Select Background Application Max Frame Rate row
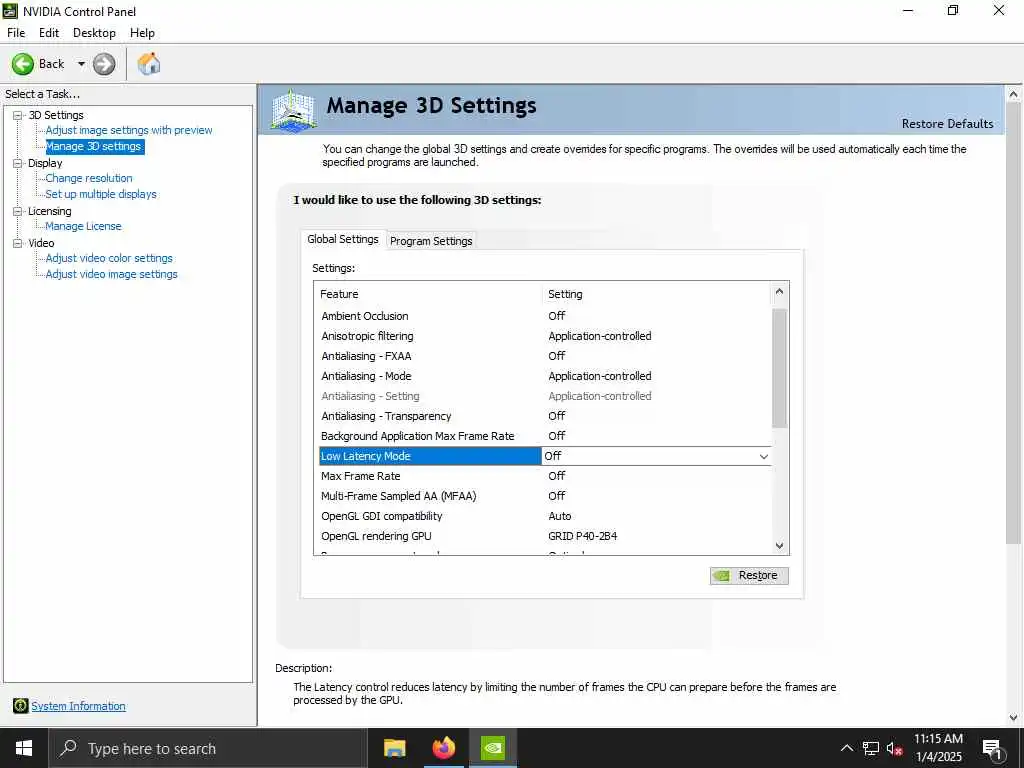The image size is (1024, 768). [x=545, y=436]
